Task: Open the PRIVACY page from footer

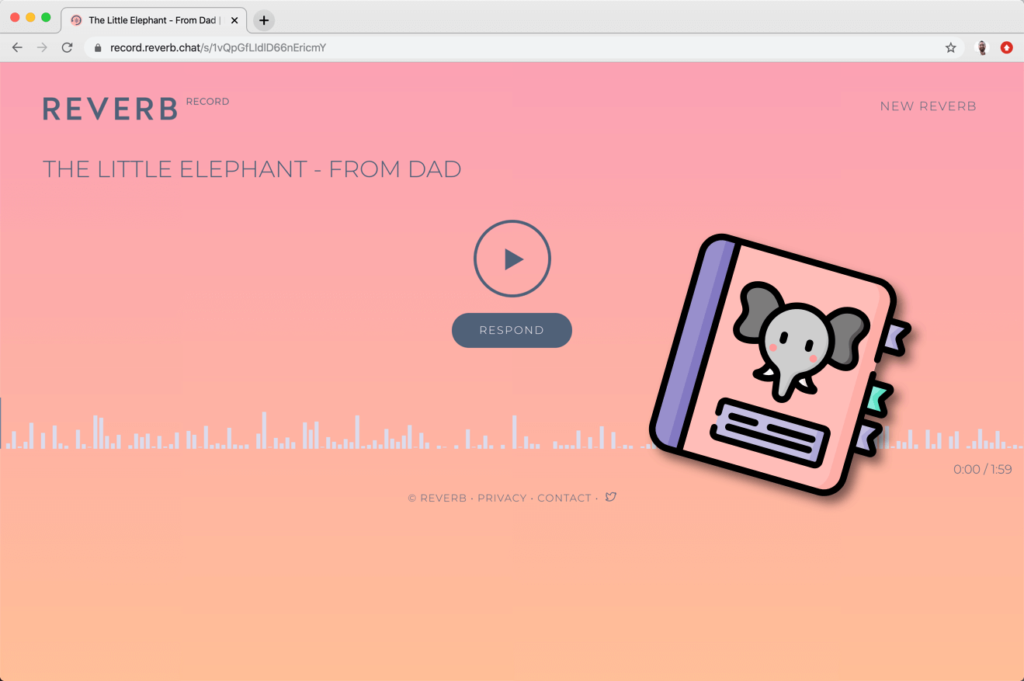Action: tap(502, 497)
